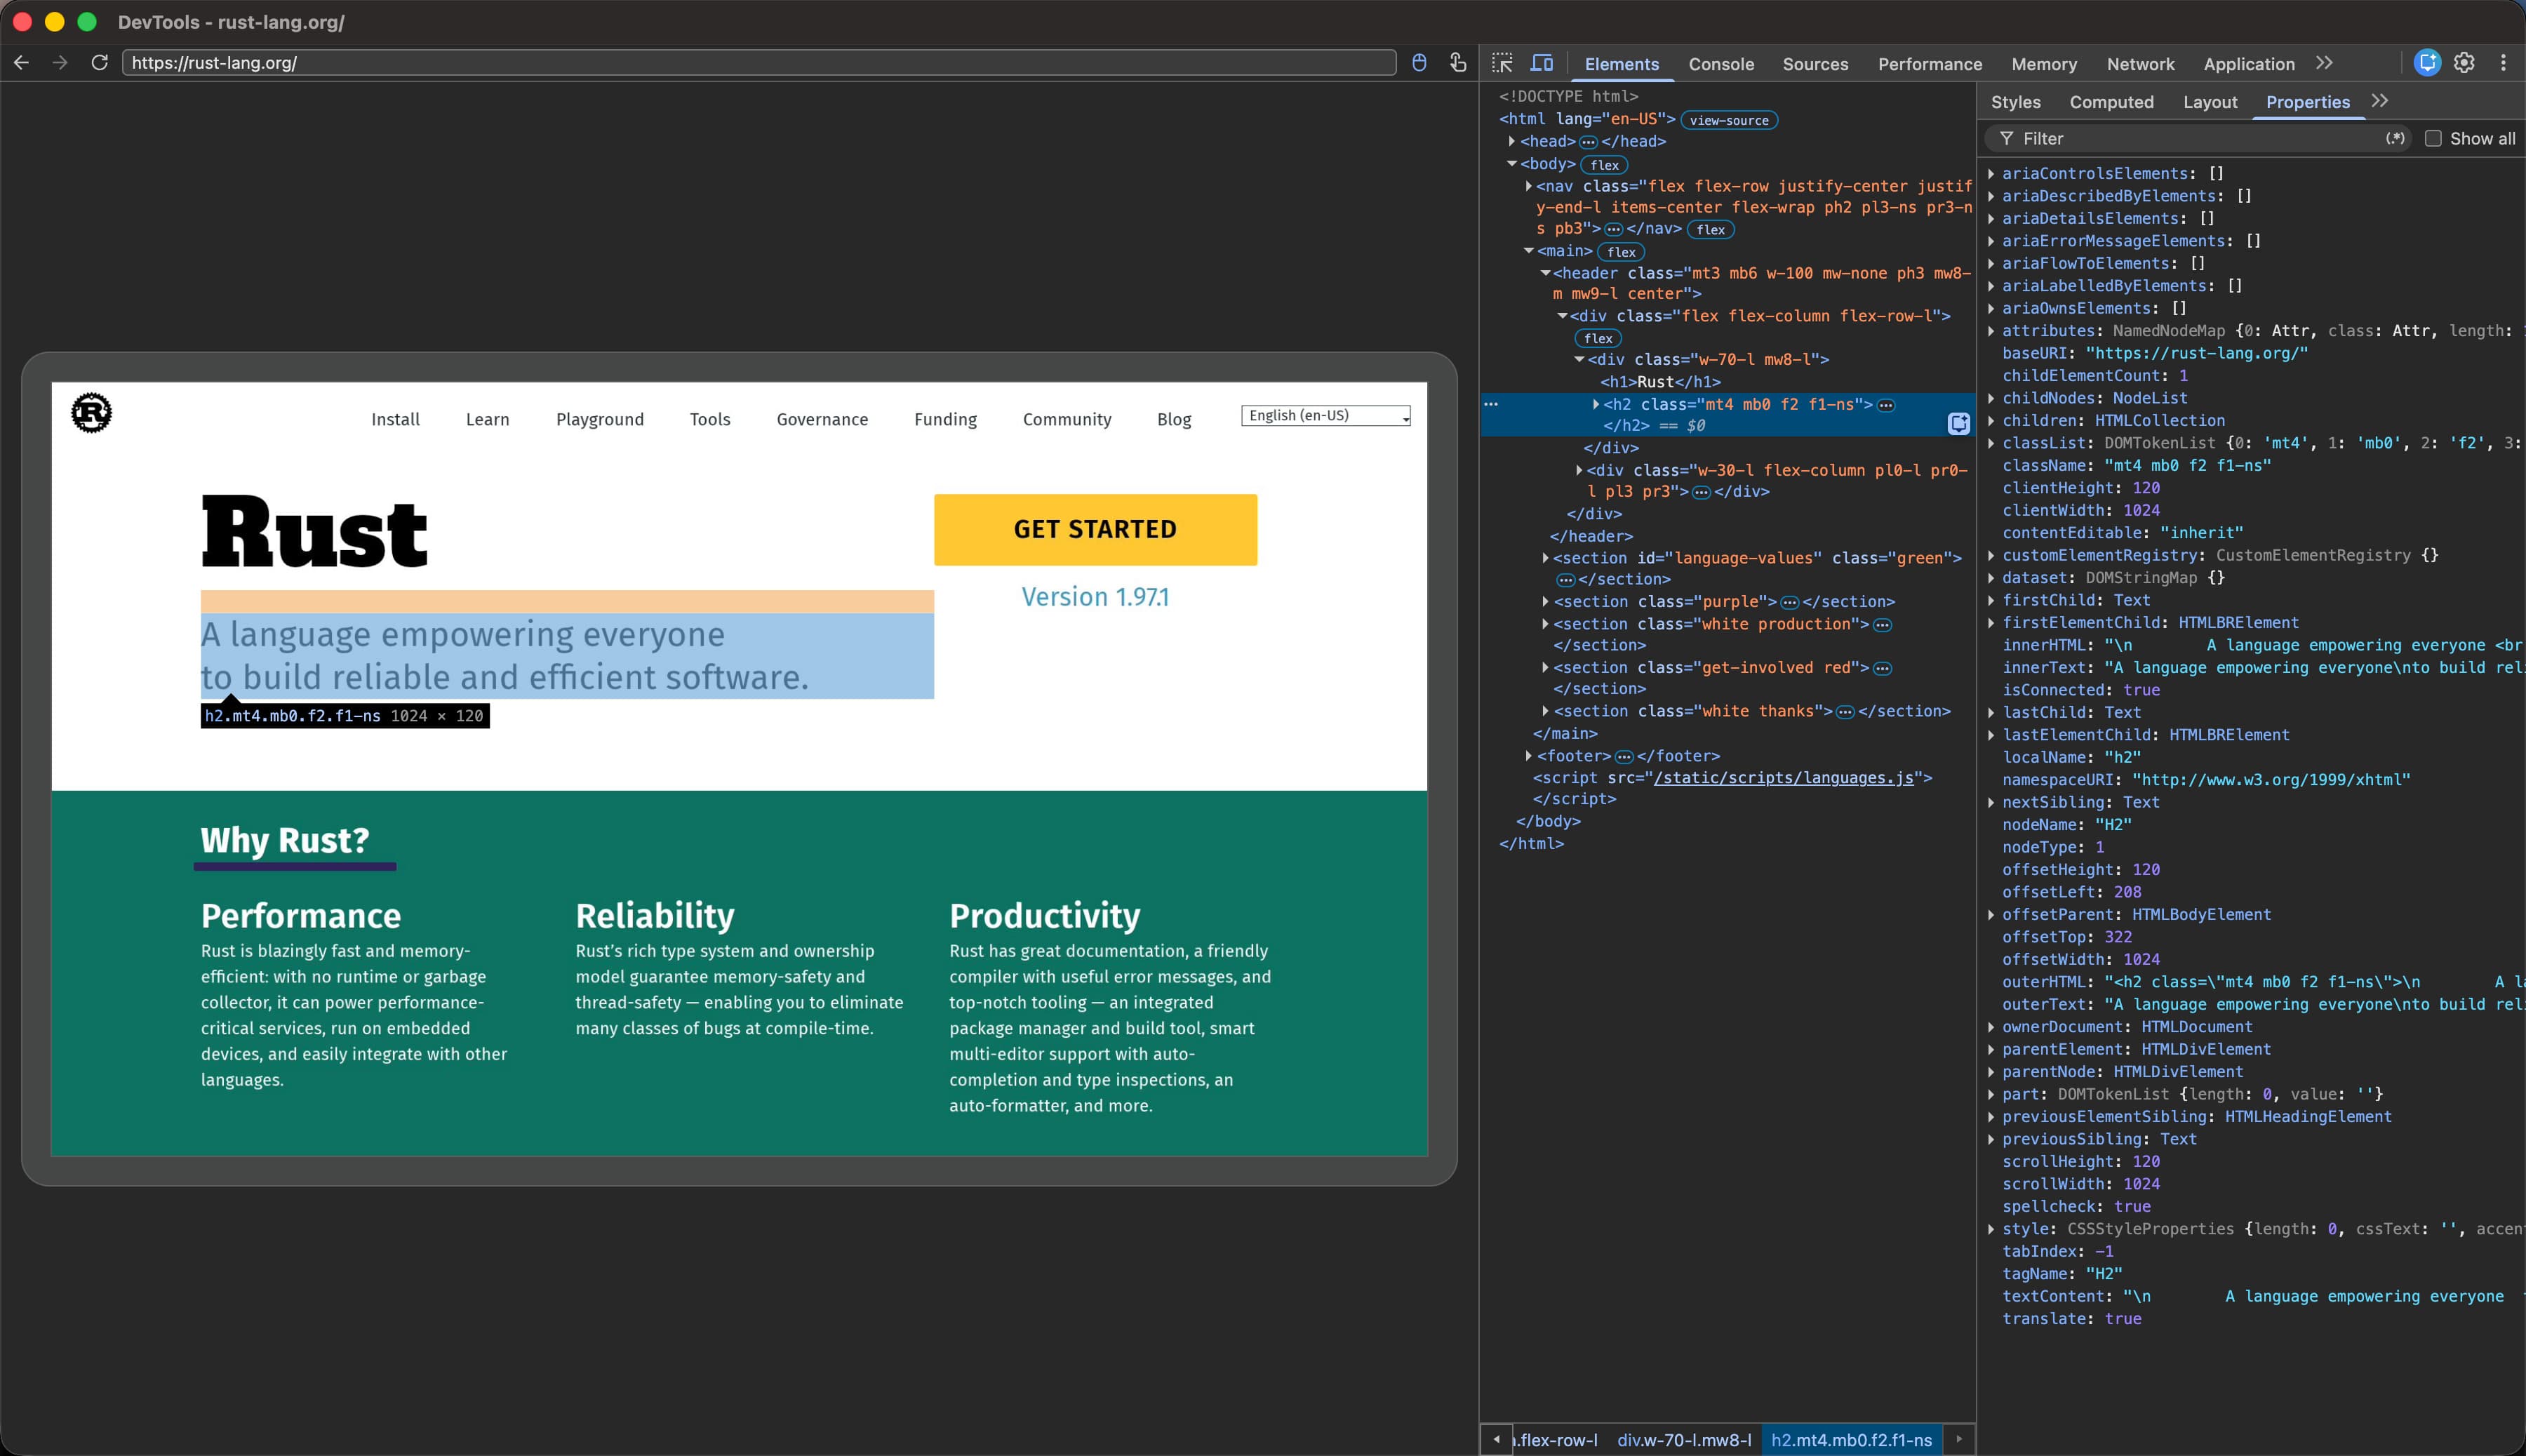Expand the classList property
Image resolution: width=2526 pixels, height=1456 pixels.
click(x=1991, y=443)
